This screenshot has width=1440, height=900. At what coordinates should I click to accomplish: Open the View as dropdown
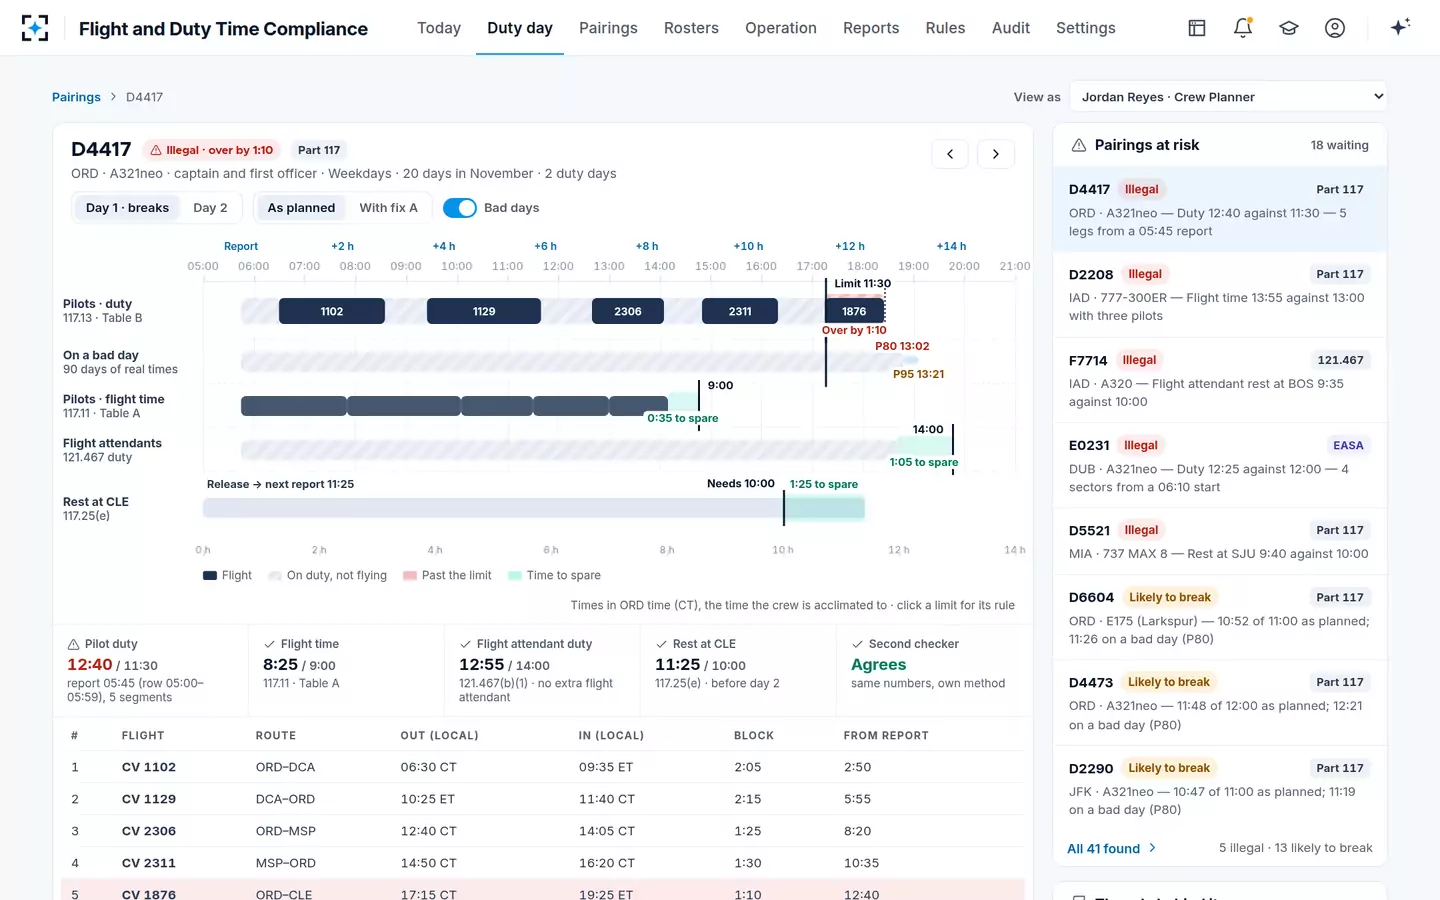[x=1228, y=97]
